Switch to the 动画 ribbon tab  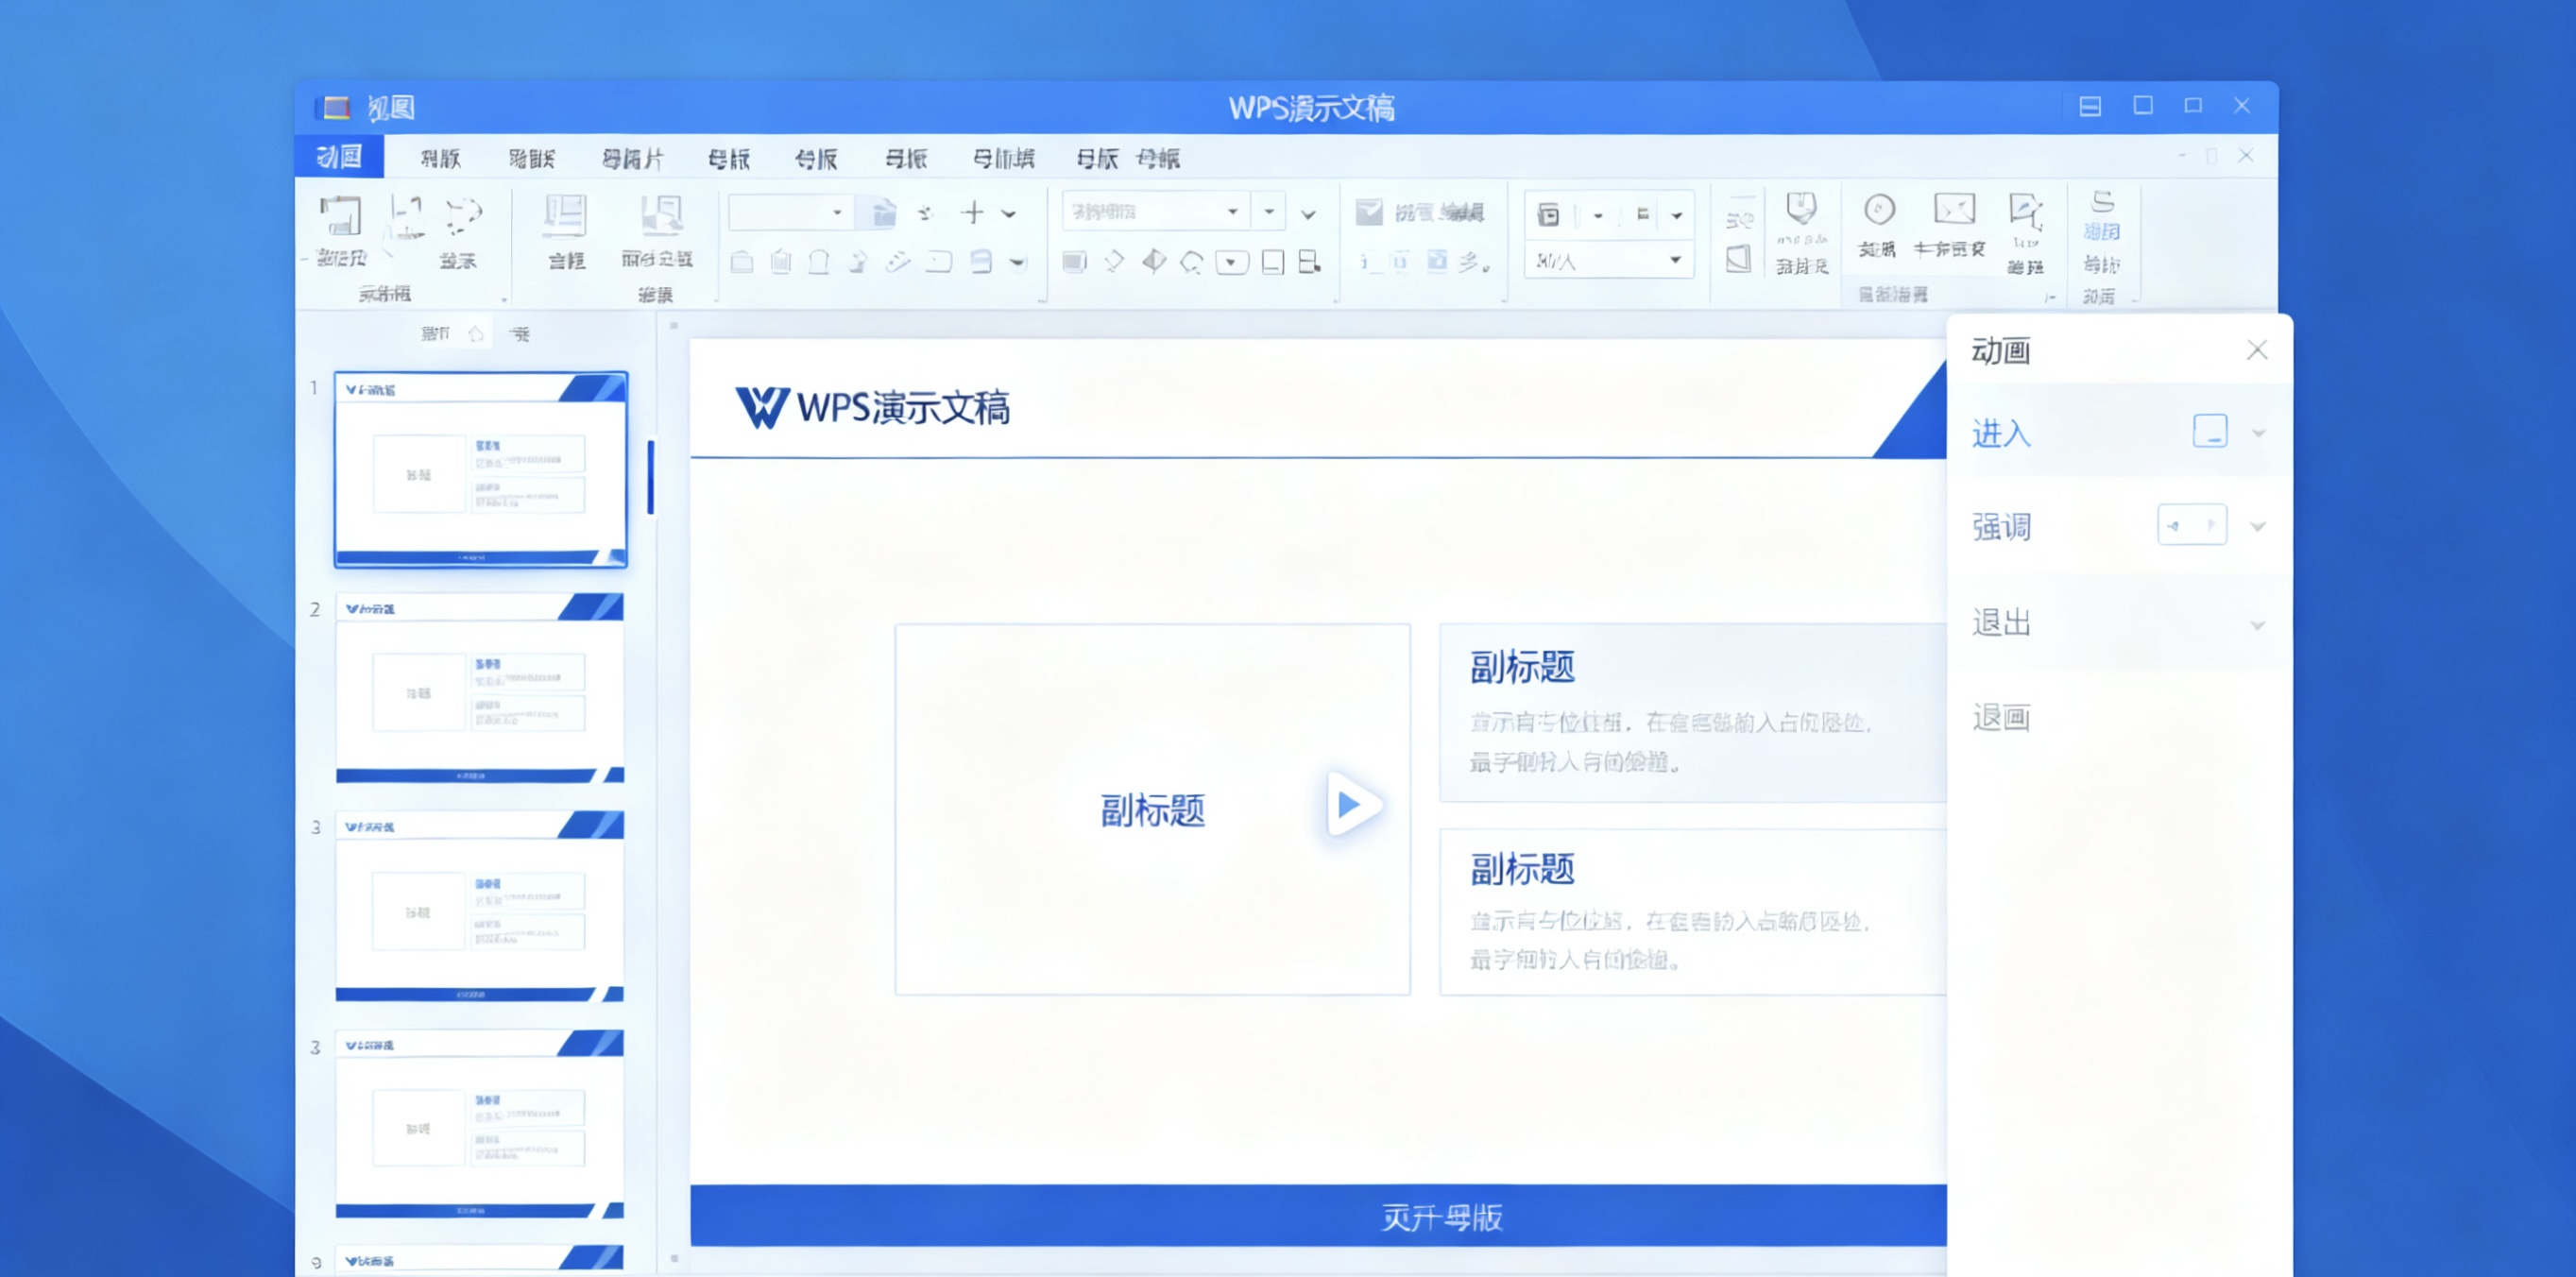pos(338,158)
